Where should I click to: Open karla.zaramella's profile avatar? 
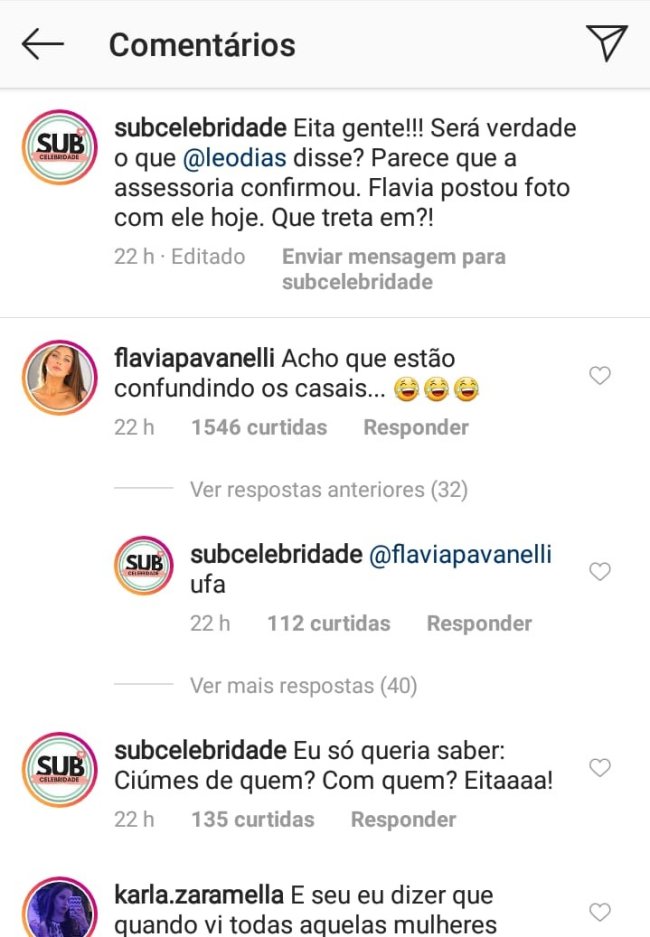(60, 907)
